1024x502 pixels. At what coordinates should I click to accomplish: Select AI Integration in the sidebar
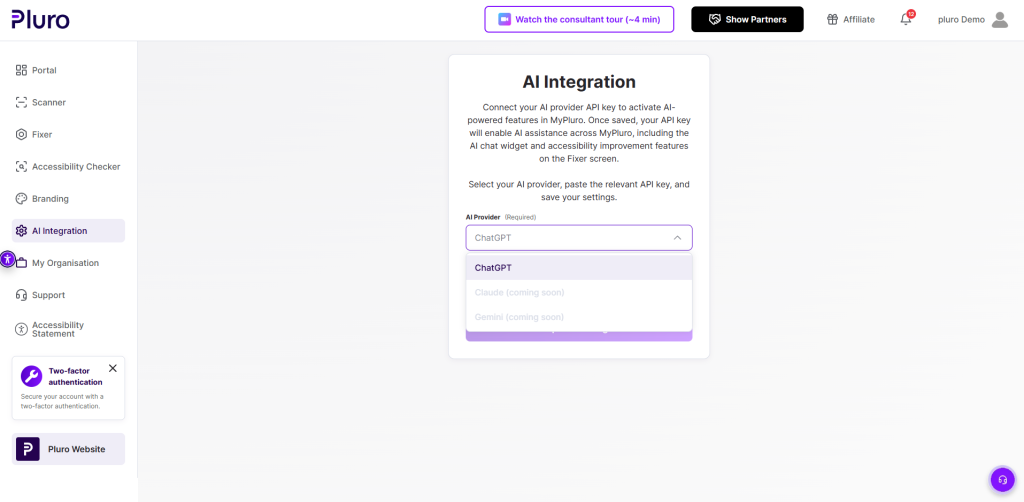click(68, 230)
